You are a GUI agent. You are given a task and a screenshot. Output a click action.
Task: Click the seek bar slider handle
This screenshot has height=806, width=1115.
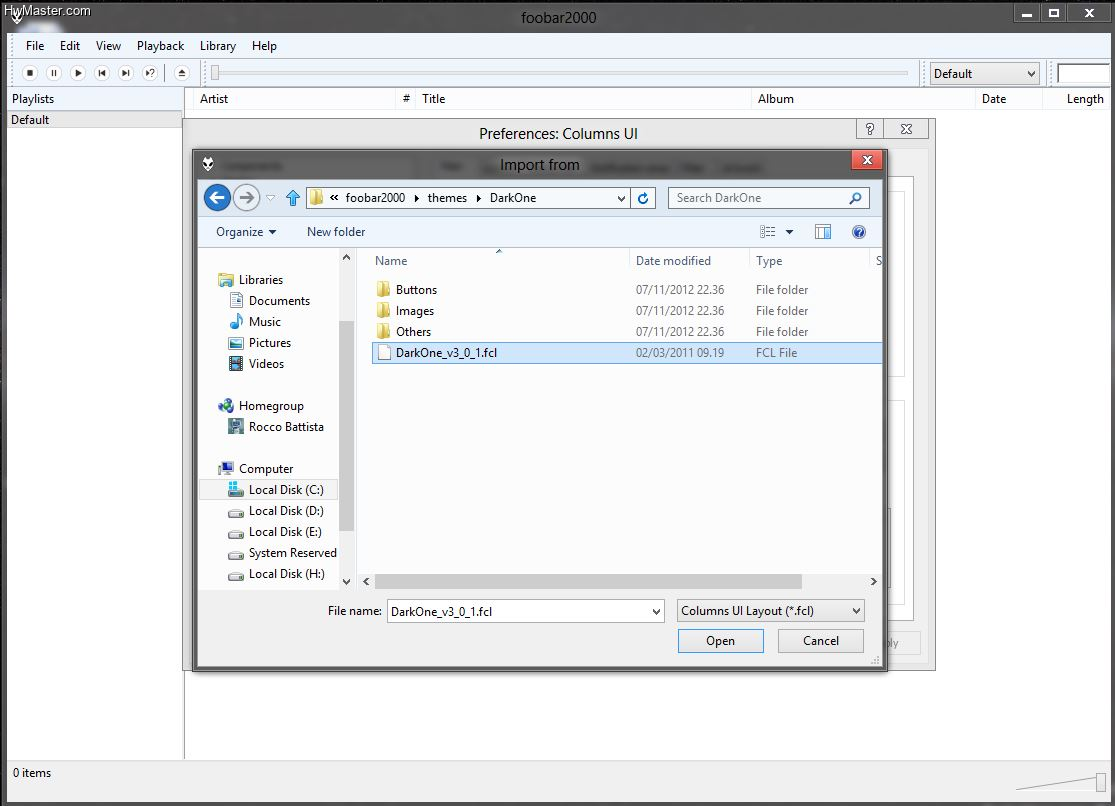pos(215,73)
